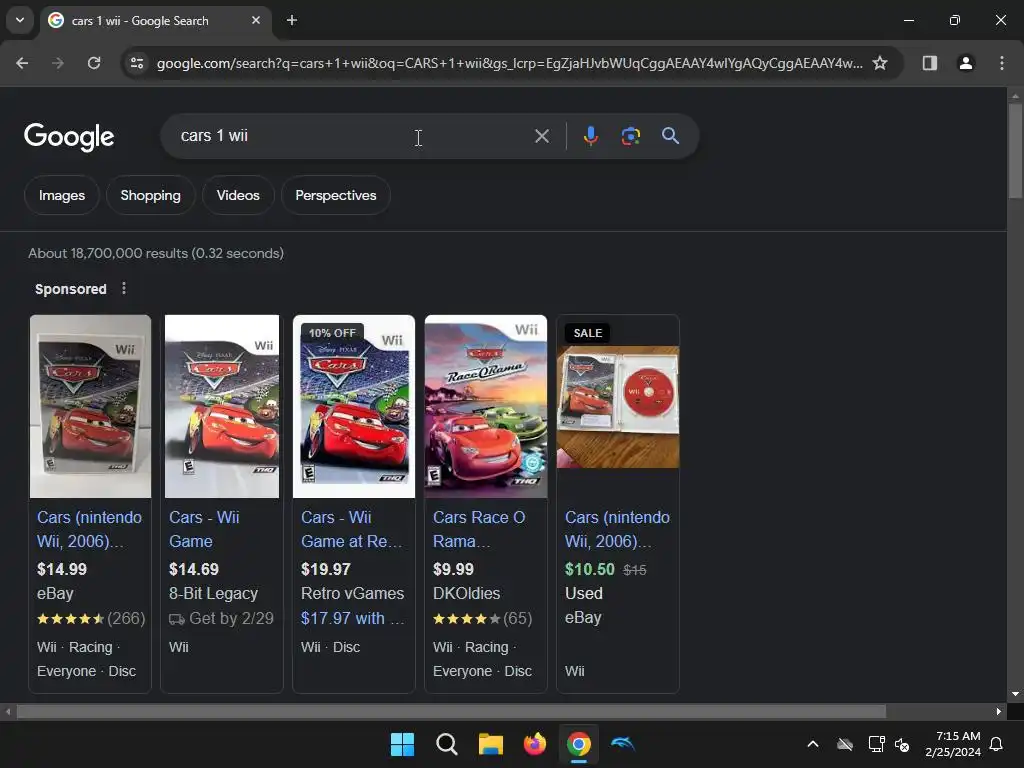The width and height of the screenshot is (1024, 768).
Task: Open the 'Cars - Wii Game at Re…' link
Action: (351, 529)
